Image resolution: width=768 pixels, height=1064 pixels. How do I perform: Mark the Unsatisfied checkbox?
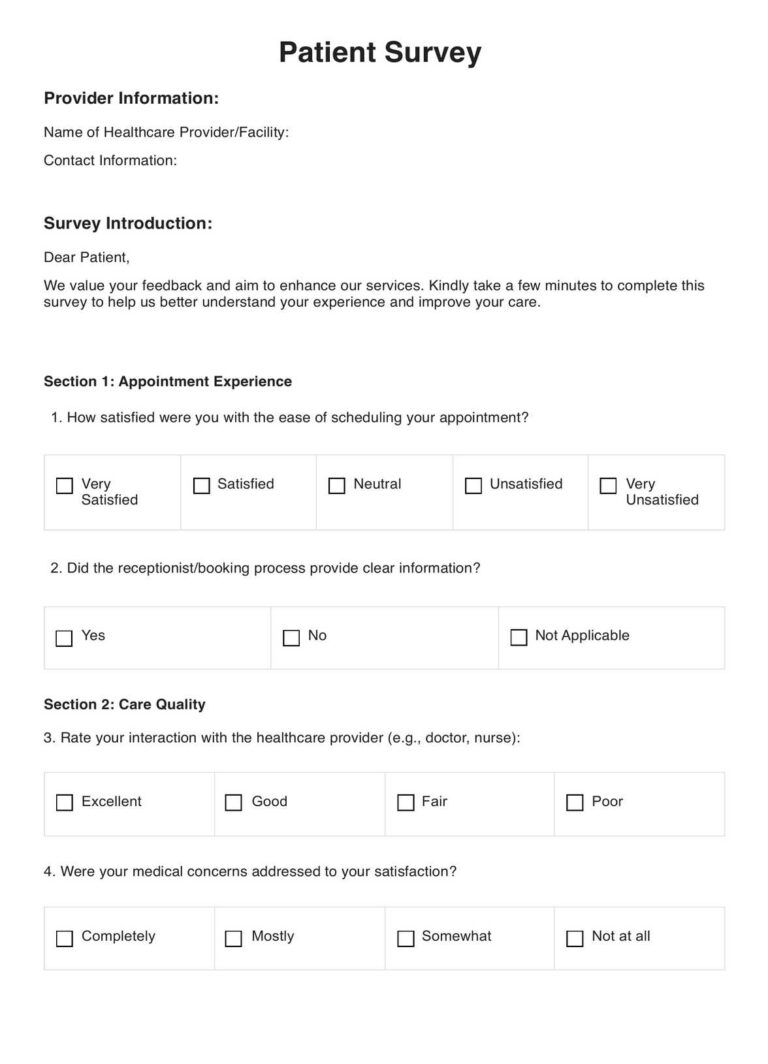473,486
